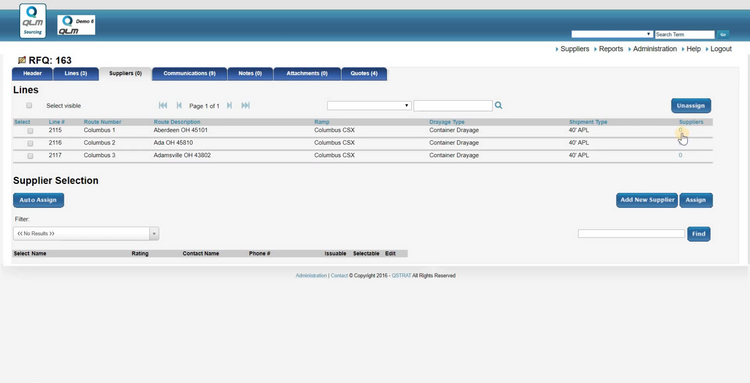
Task: Click the Demo 6 QLM logo
Action: click(x=77, y=25)
